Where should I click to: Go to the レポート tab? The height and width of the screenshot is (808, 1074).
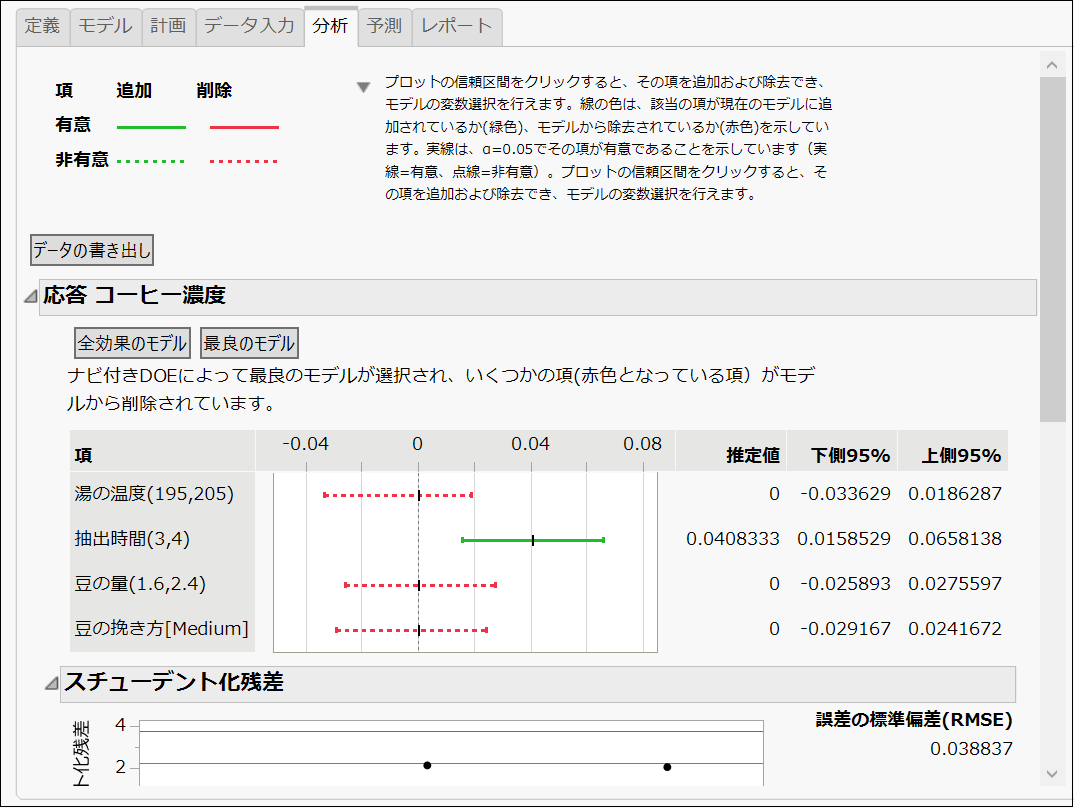[455, 27]
